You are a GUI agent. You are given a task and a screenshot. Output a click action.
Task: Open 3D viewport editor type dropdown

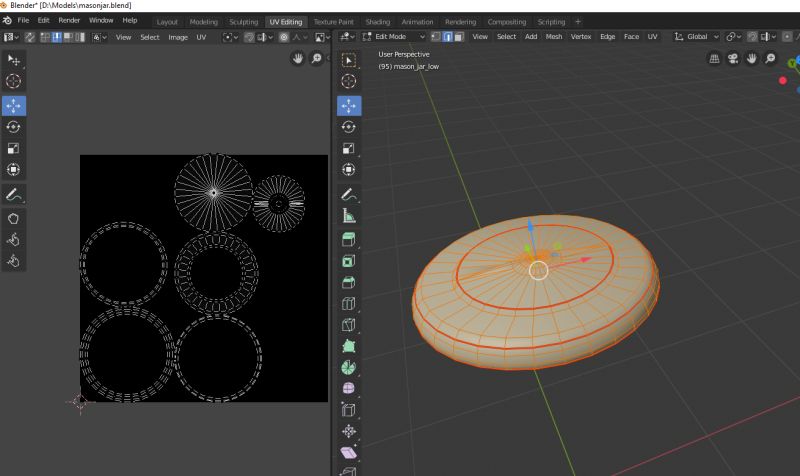click(x=347, y=37)
